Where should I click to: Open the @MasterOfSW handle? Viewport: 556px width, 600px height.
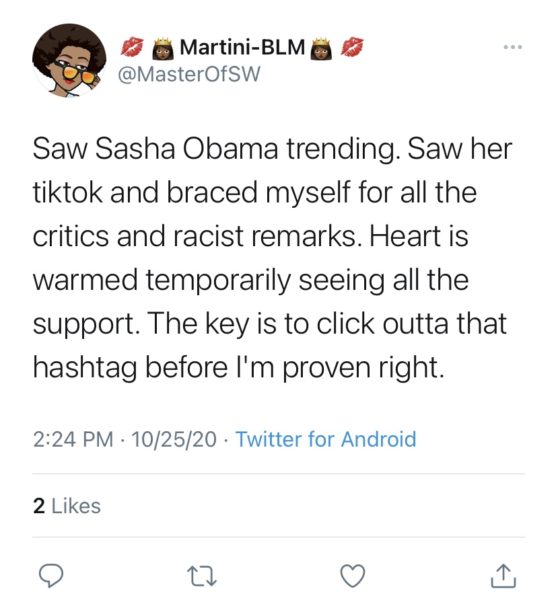pyautogui.click(x=189, y=74)
